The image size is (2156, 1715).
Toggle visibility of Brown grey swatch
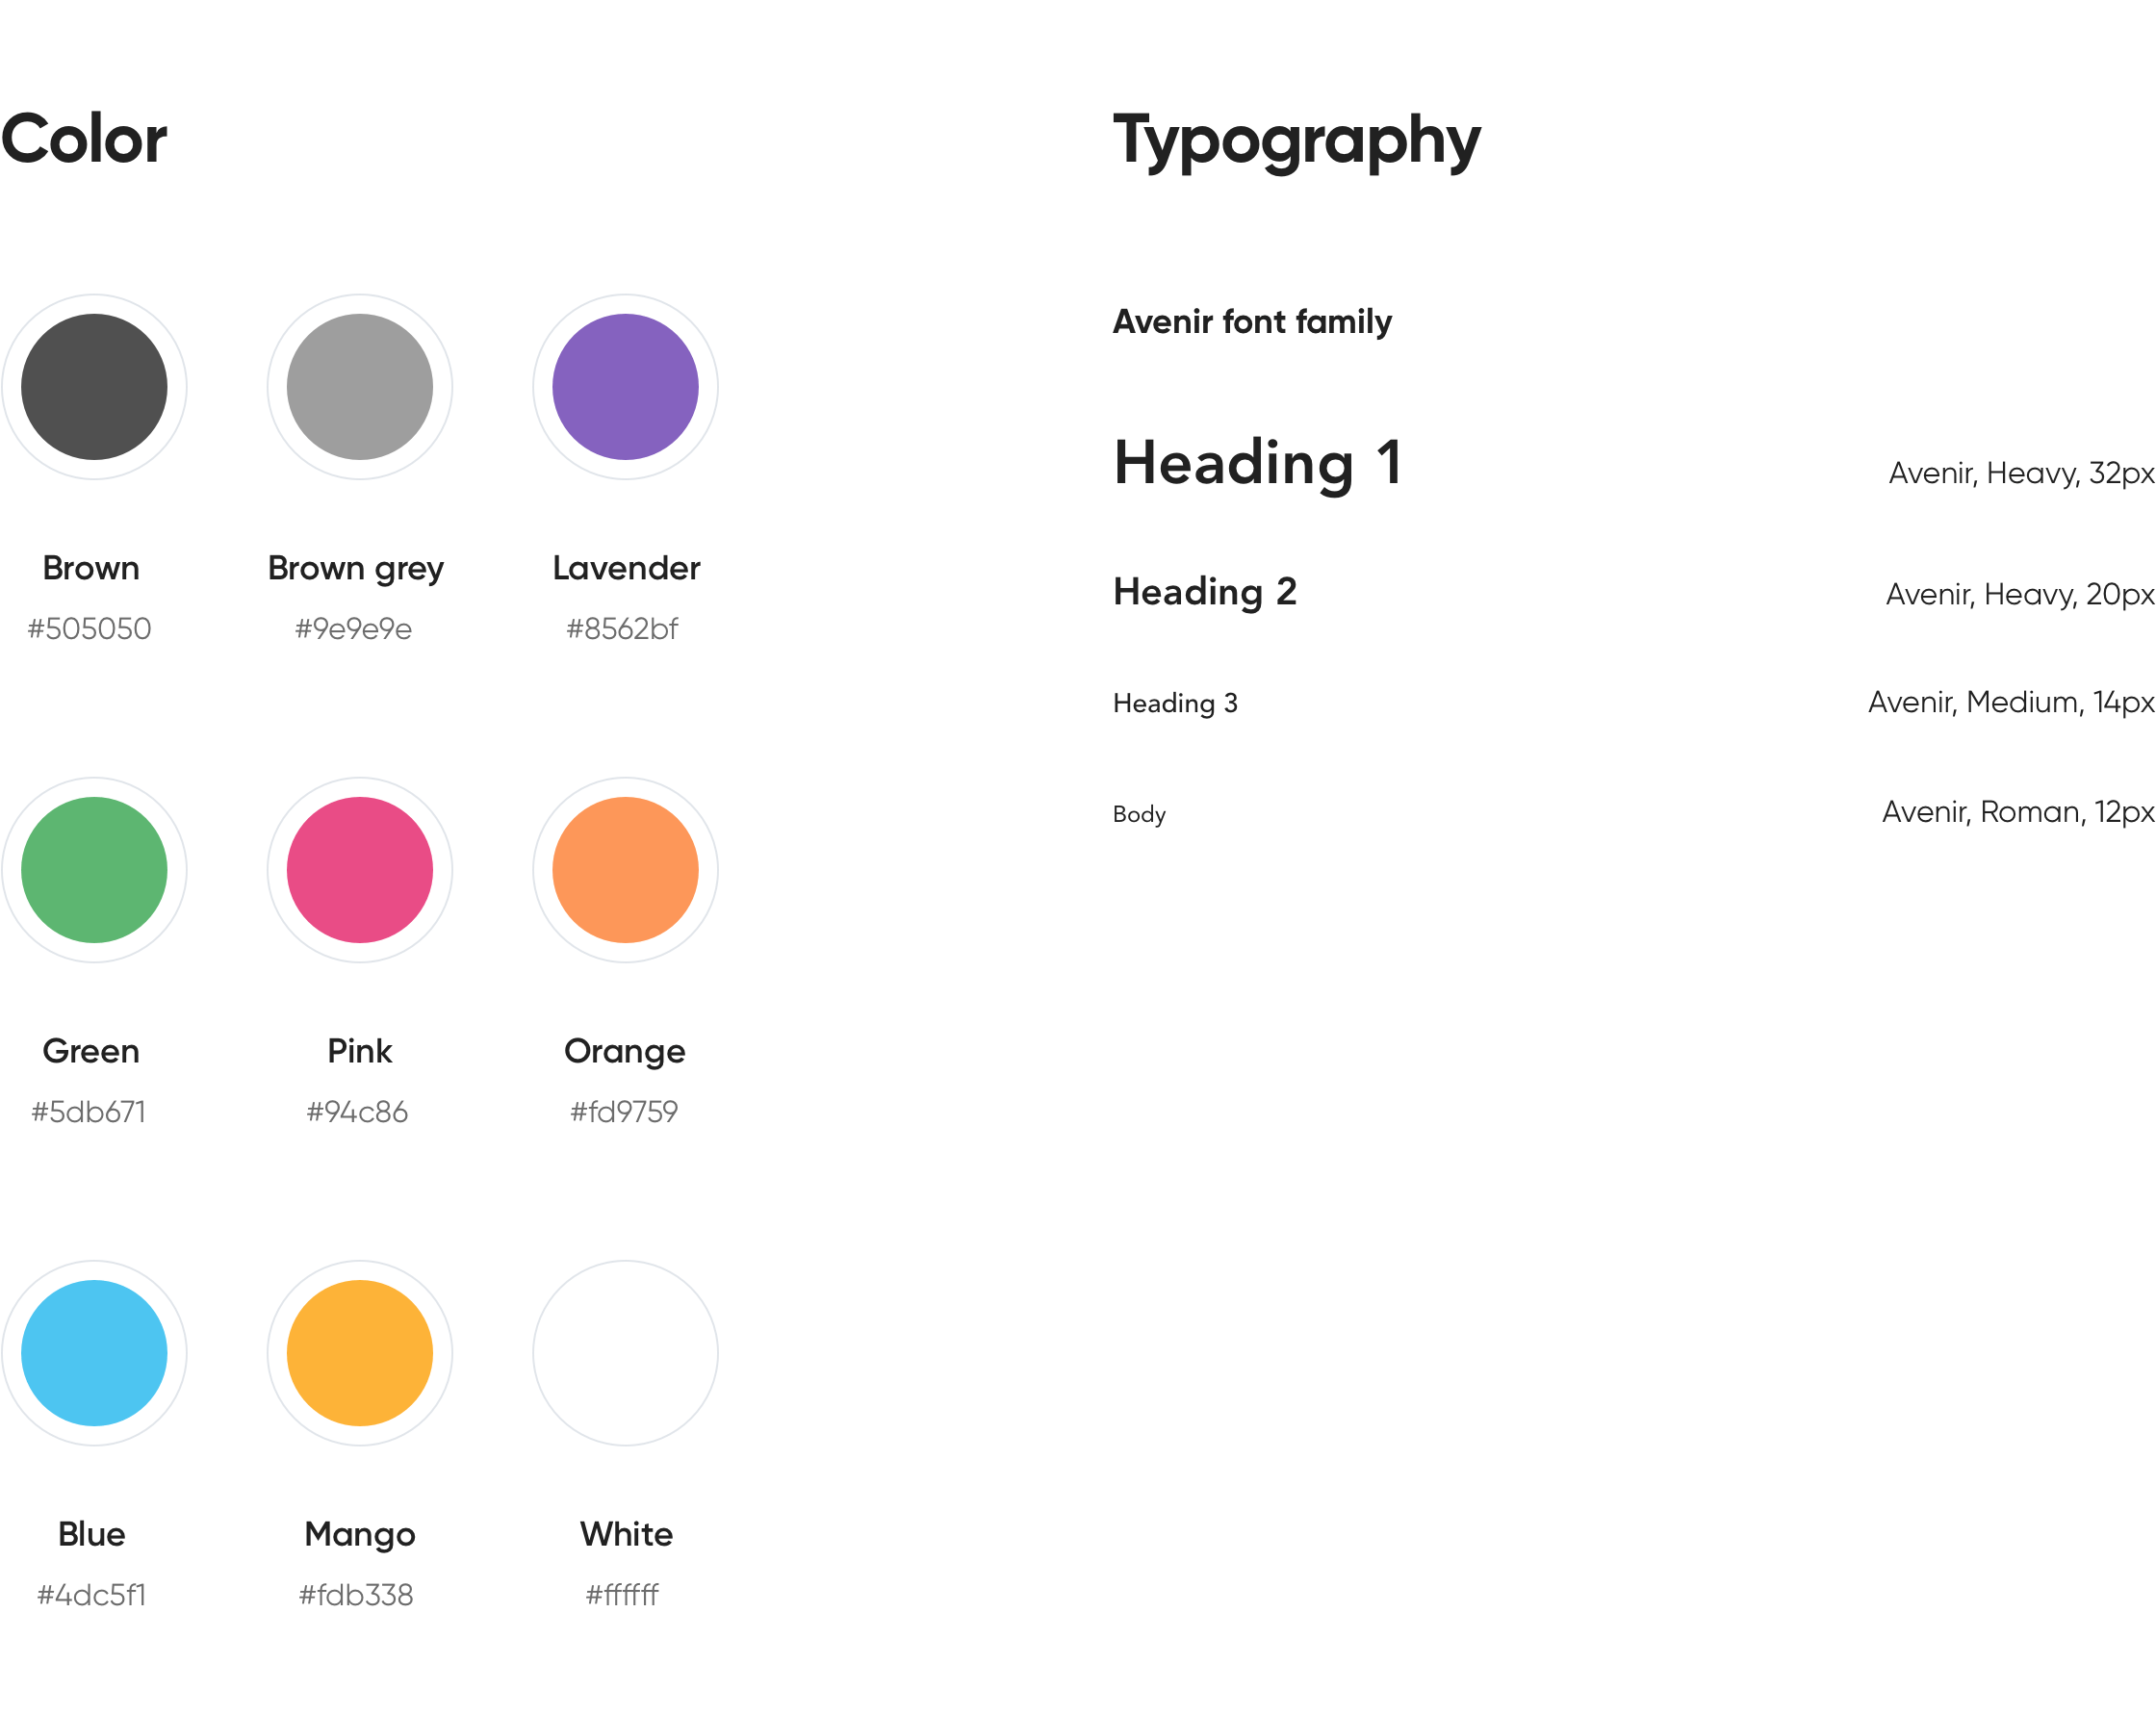(x=359, y=381)
